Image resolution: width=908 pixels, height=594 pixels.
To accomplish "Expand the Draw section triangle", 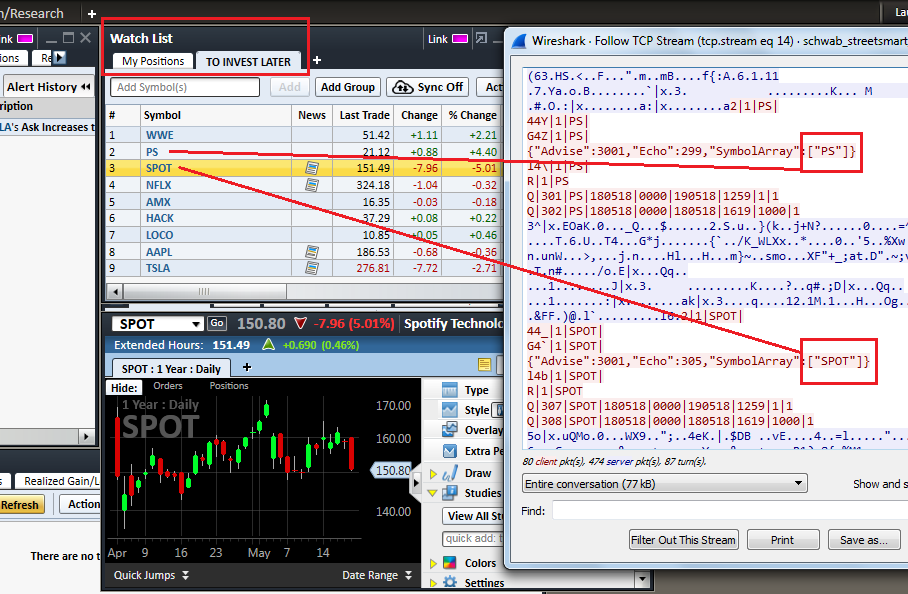I will pos(433,474).
